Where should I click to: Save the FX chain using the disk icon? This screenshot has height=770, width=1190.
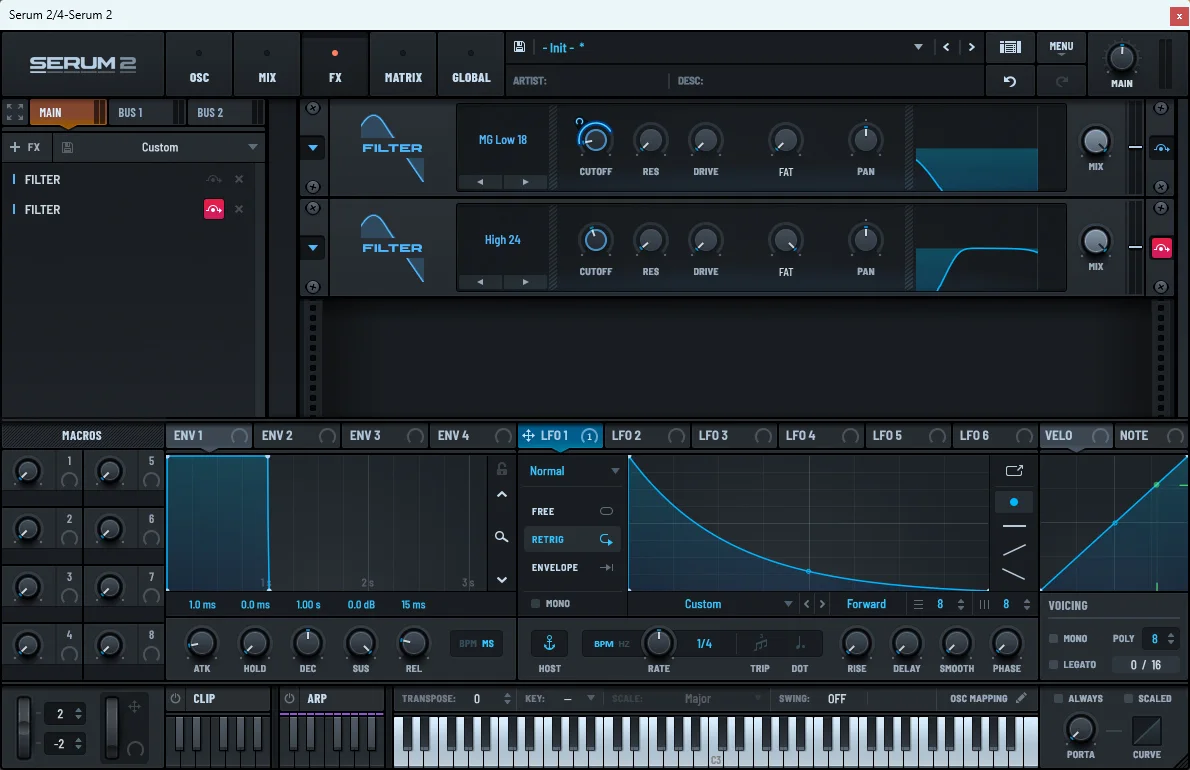click(66, 147)
